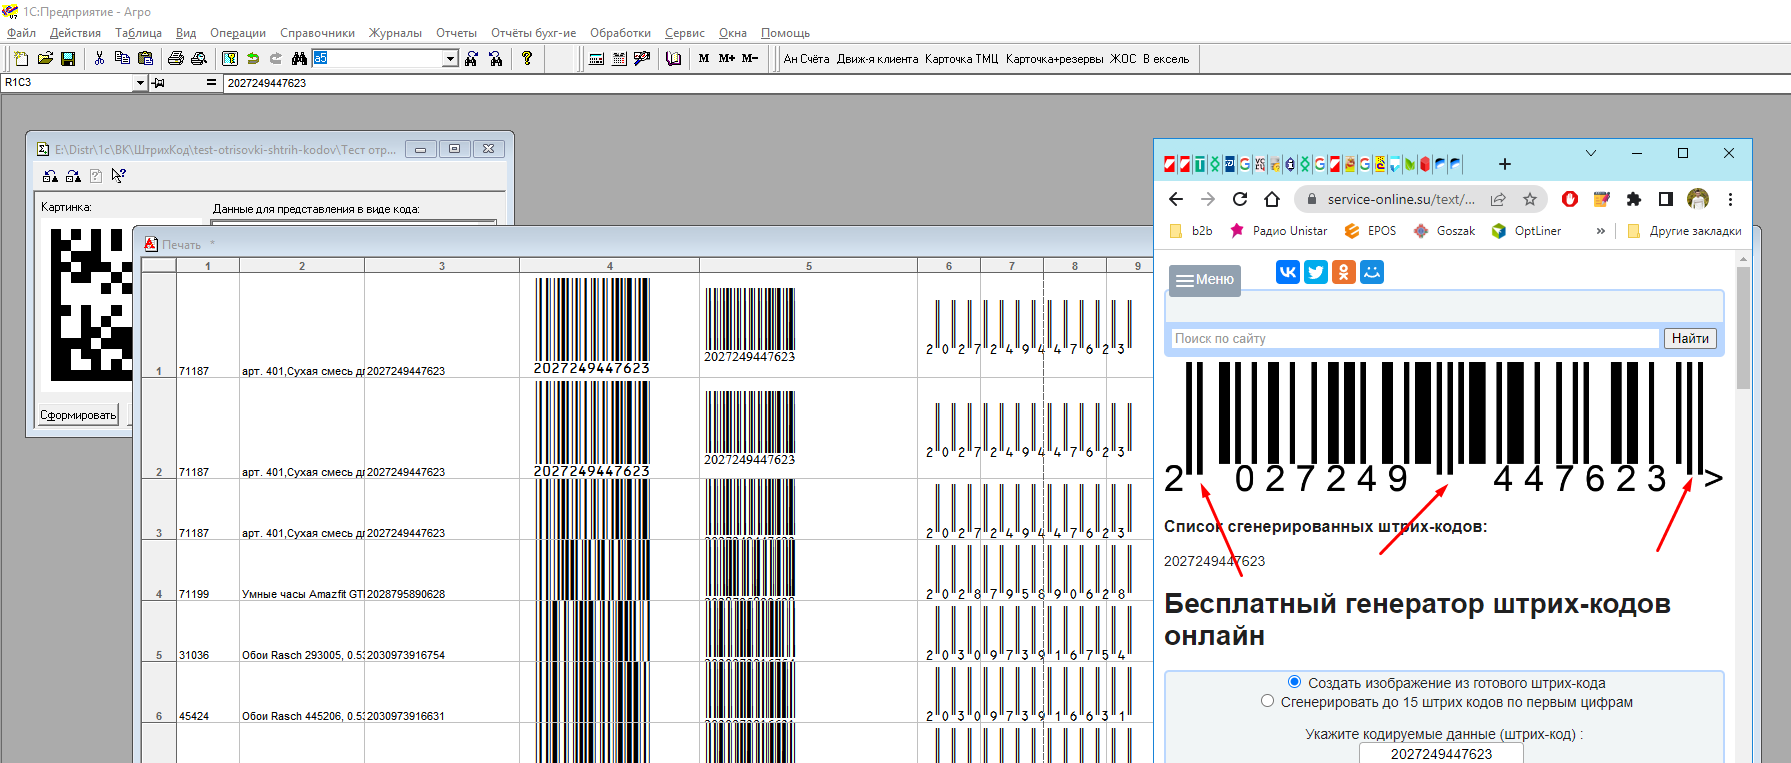The height and width of the screenshot is (763, 1791).
Task: Open the Меню button on webpage
Action: click(x=1205, y=280)
